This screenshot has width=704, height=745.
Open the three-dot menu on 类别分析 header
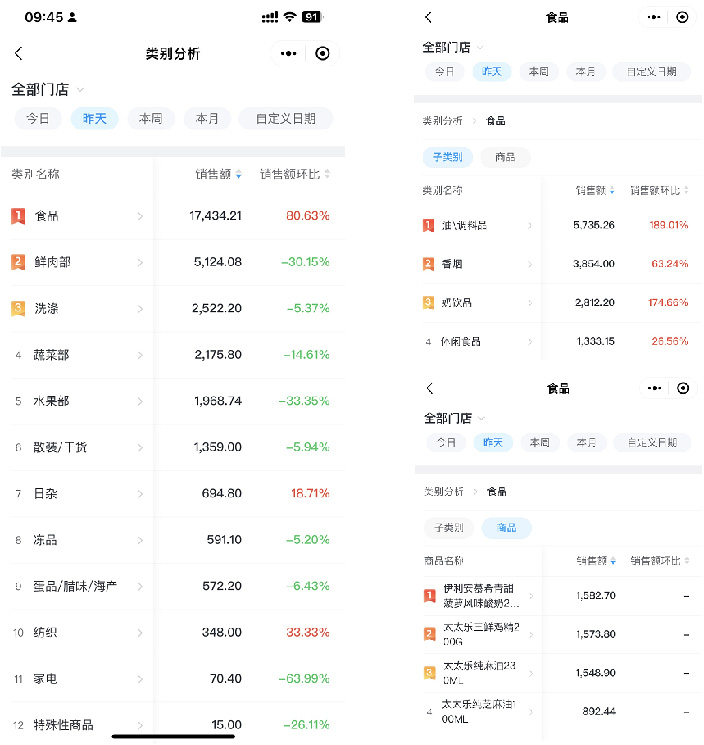288,53
